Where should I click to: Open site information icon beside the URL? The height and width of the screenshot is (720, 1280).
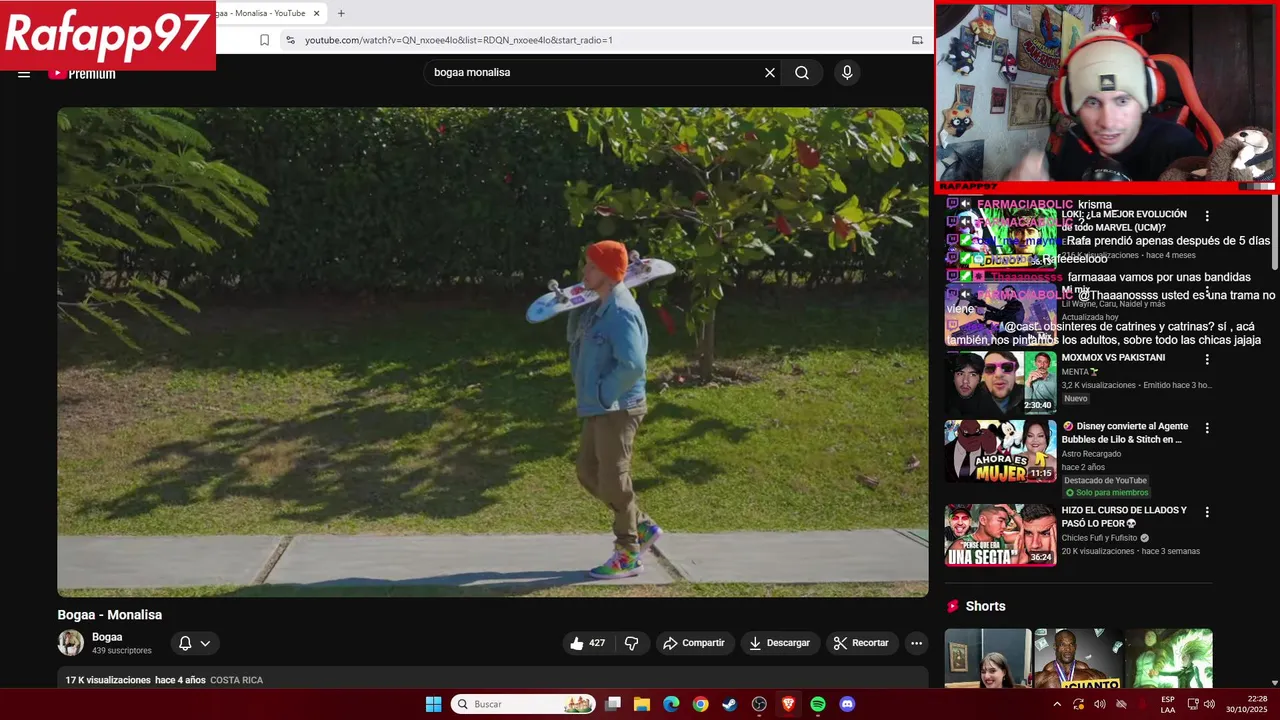tap(290, 40)
